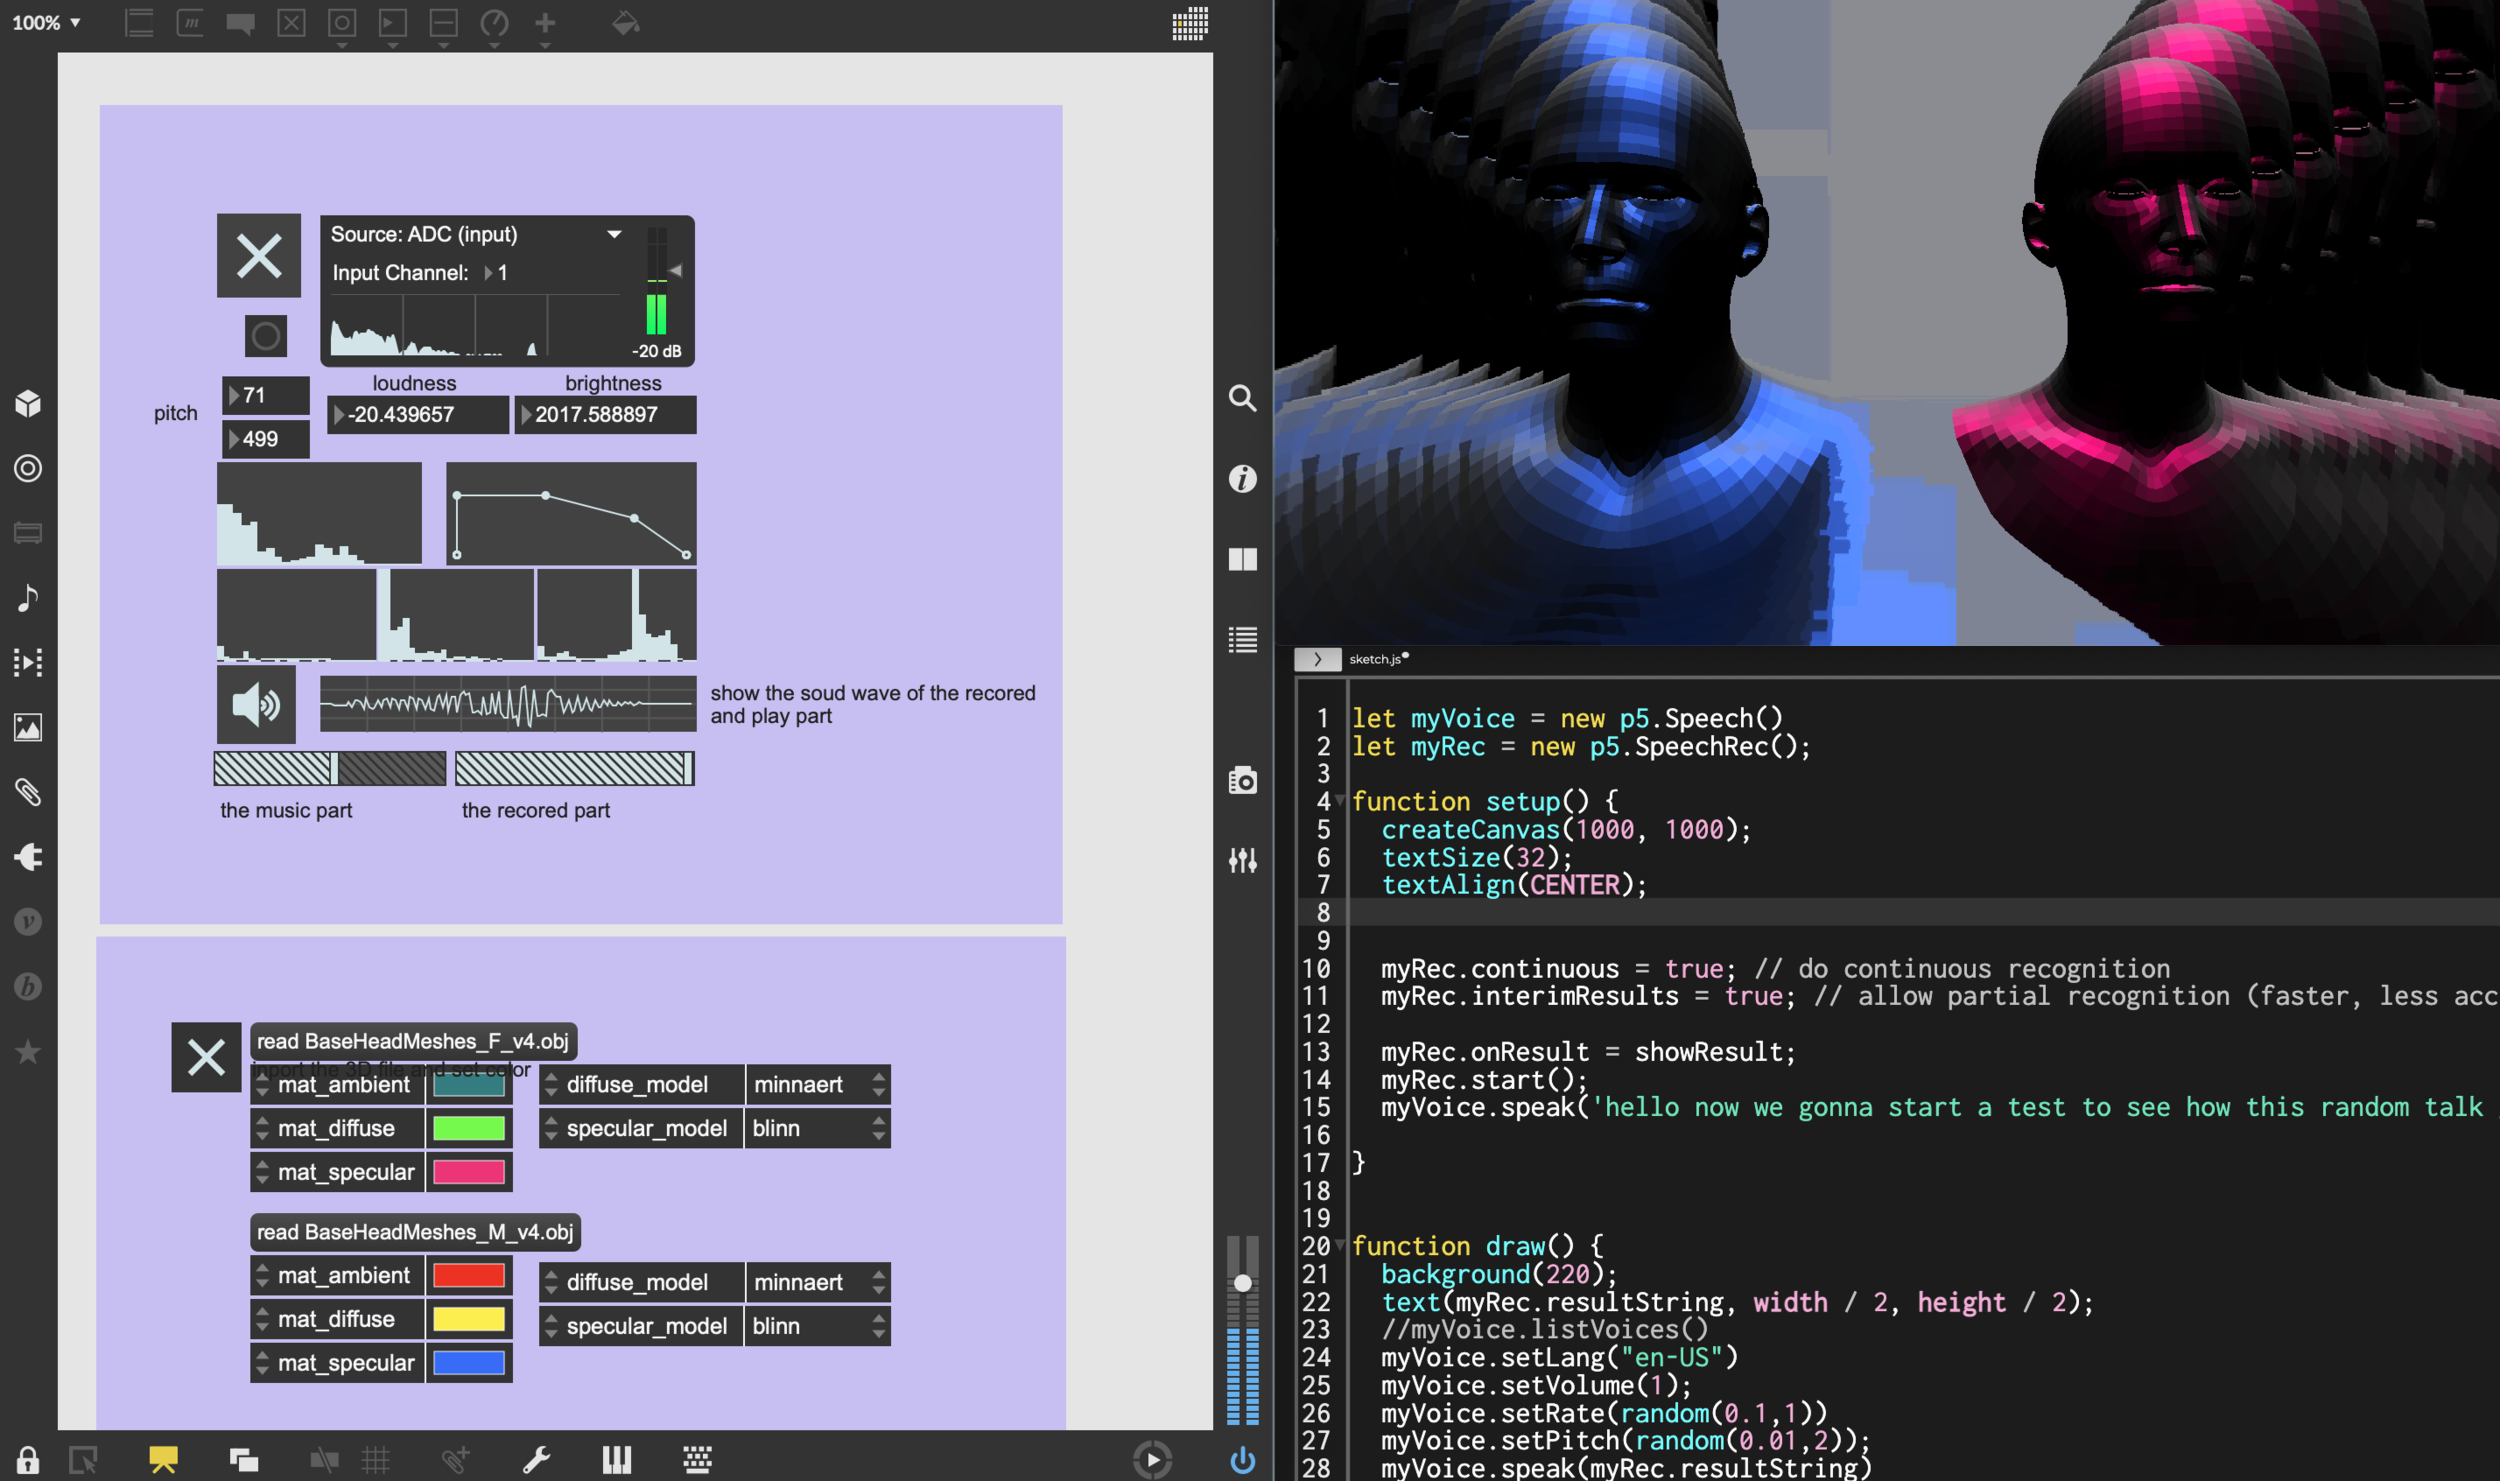Open the zoom 100% dropdown

click(46, 23)
